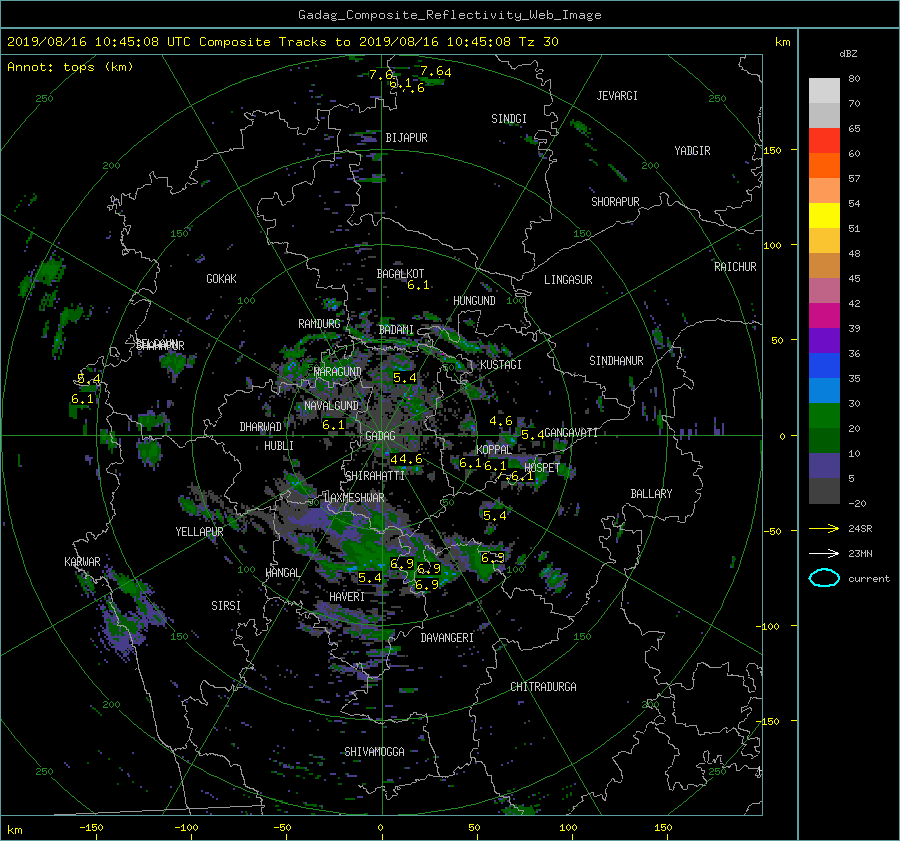The image size is (900, 841).
Task: Click the BIJAPUR city label
Action: coord(406,138)
